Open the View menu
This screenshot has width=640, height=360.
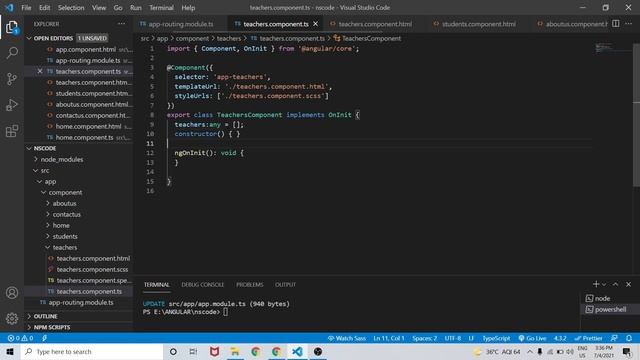click(x=99, y=8)
